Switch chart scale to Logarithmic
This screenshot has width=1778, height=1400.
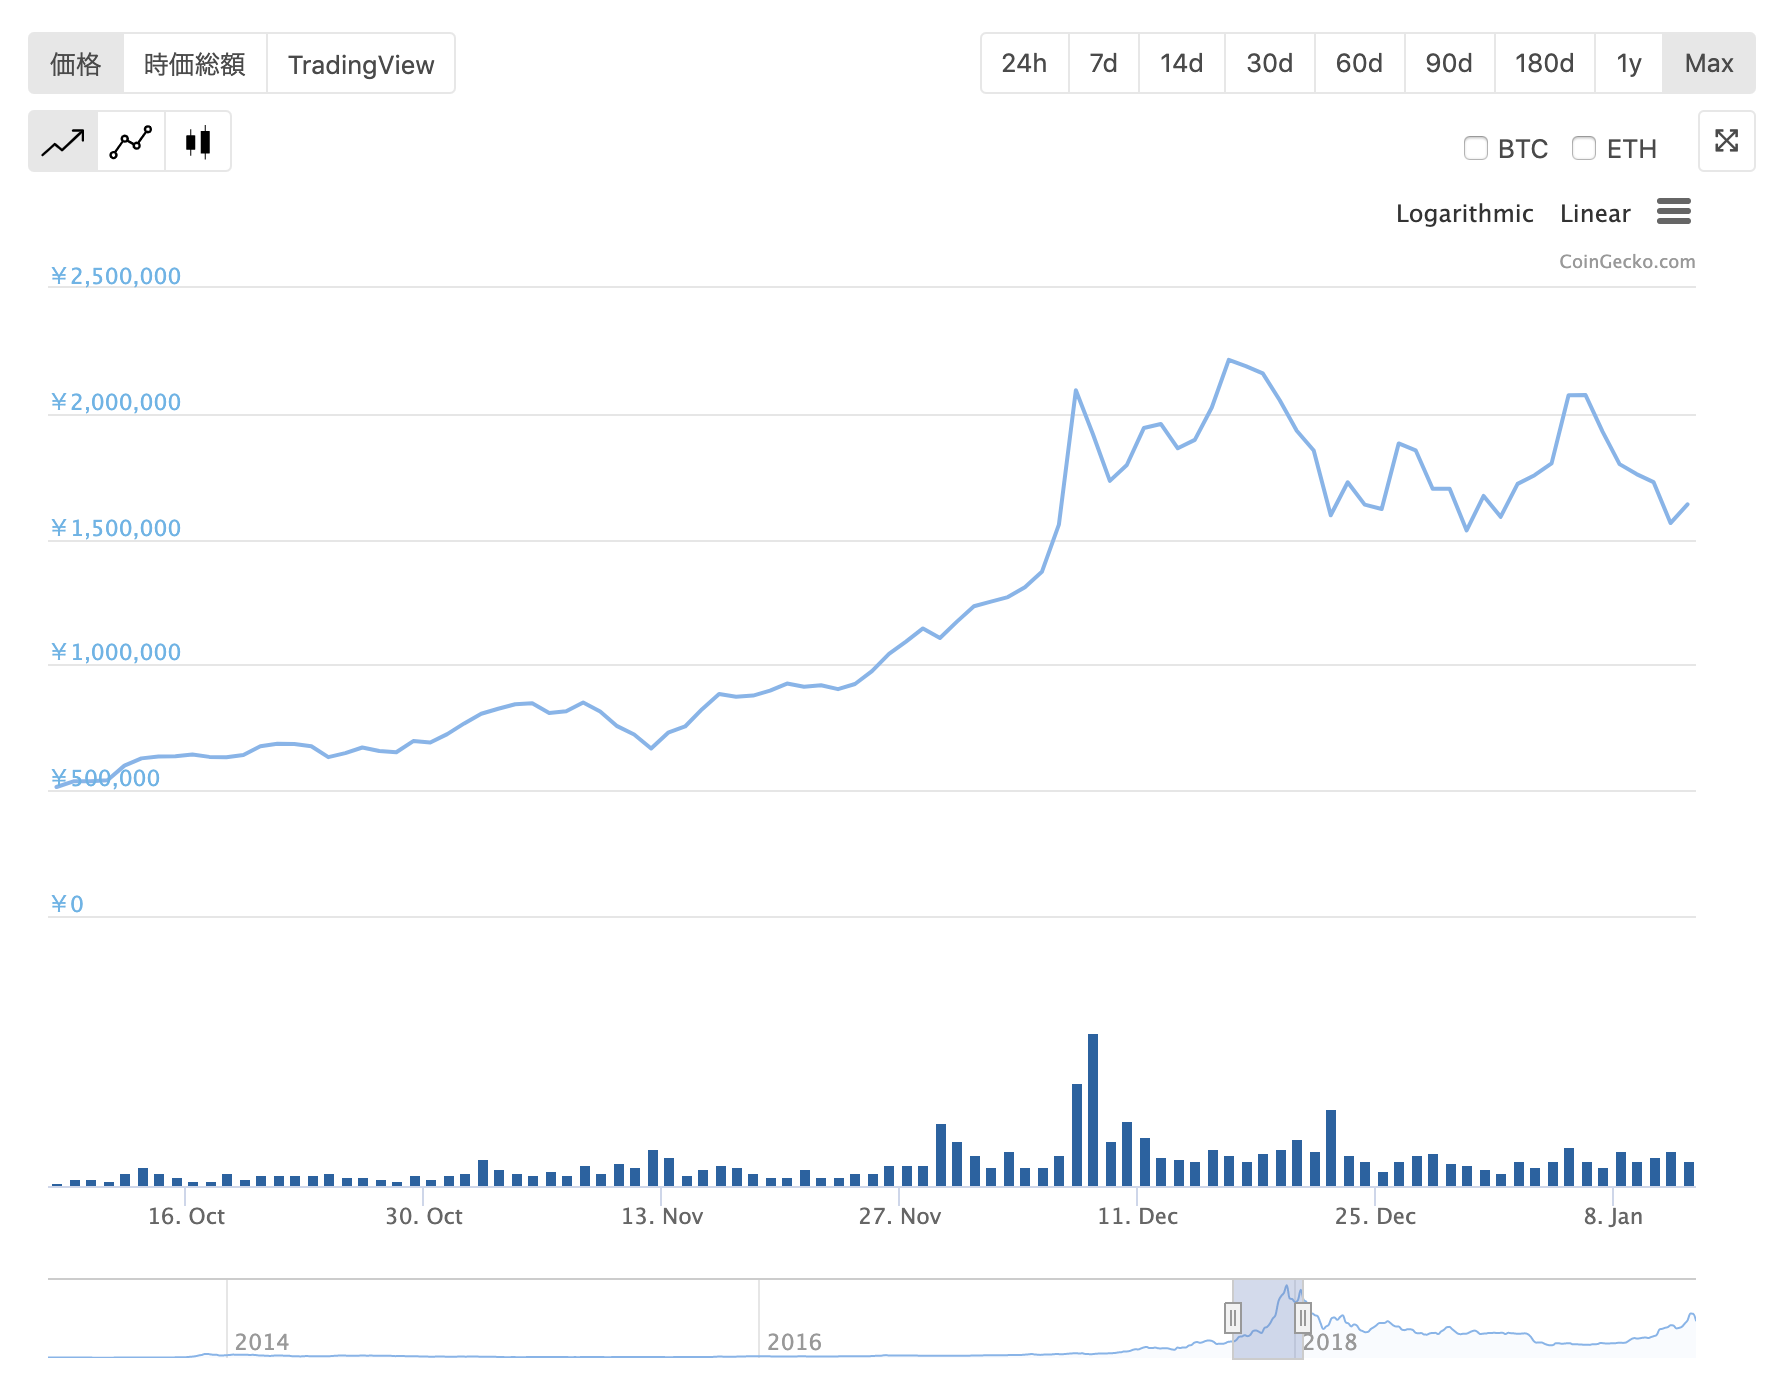pos(1464,214)
